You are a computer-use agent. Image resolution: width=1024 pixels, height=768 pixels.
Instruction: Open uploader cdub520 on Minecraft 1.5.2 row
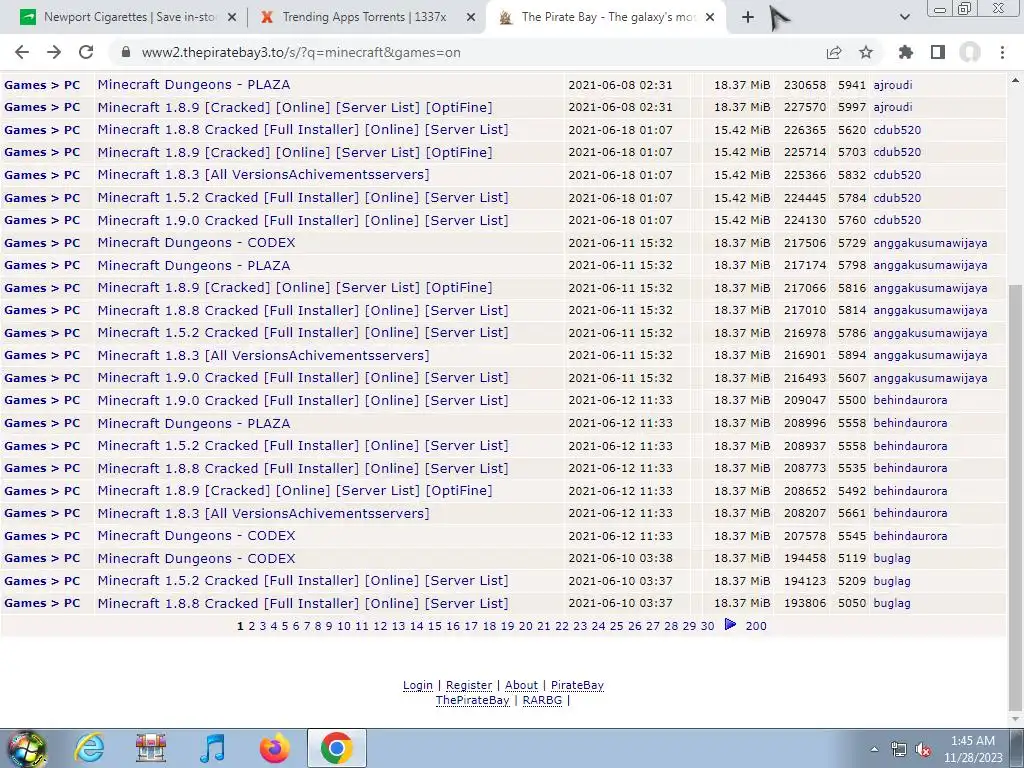click(x=897, y=197)
